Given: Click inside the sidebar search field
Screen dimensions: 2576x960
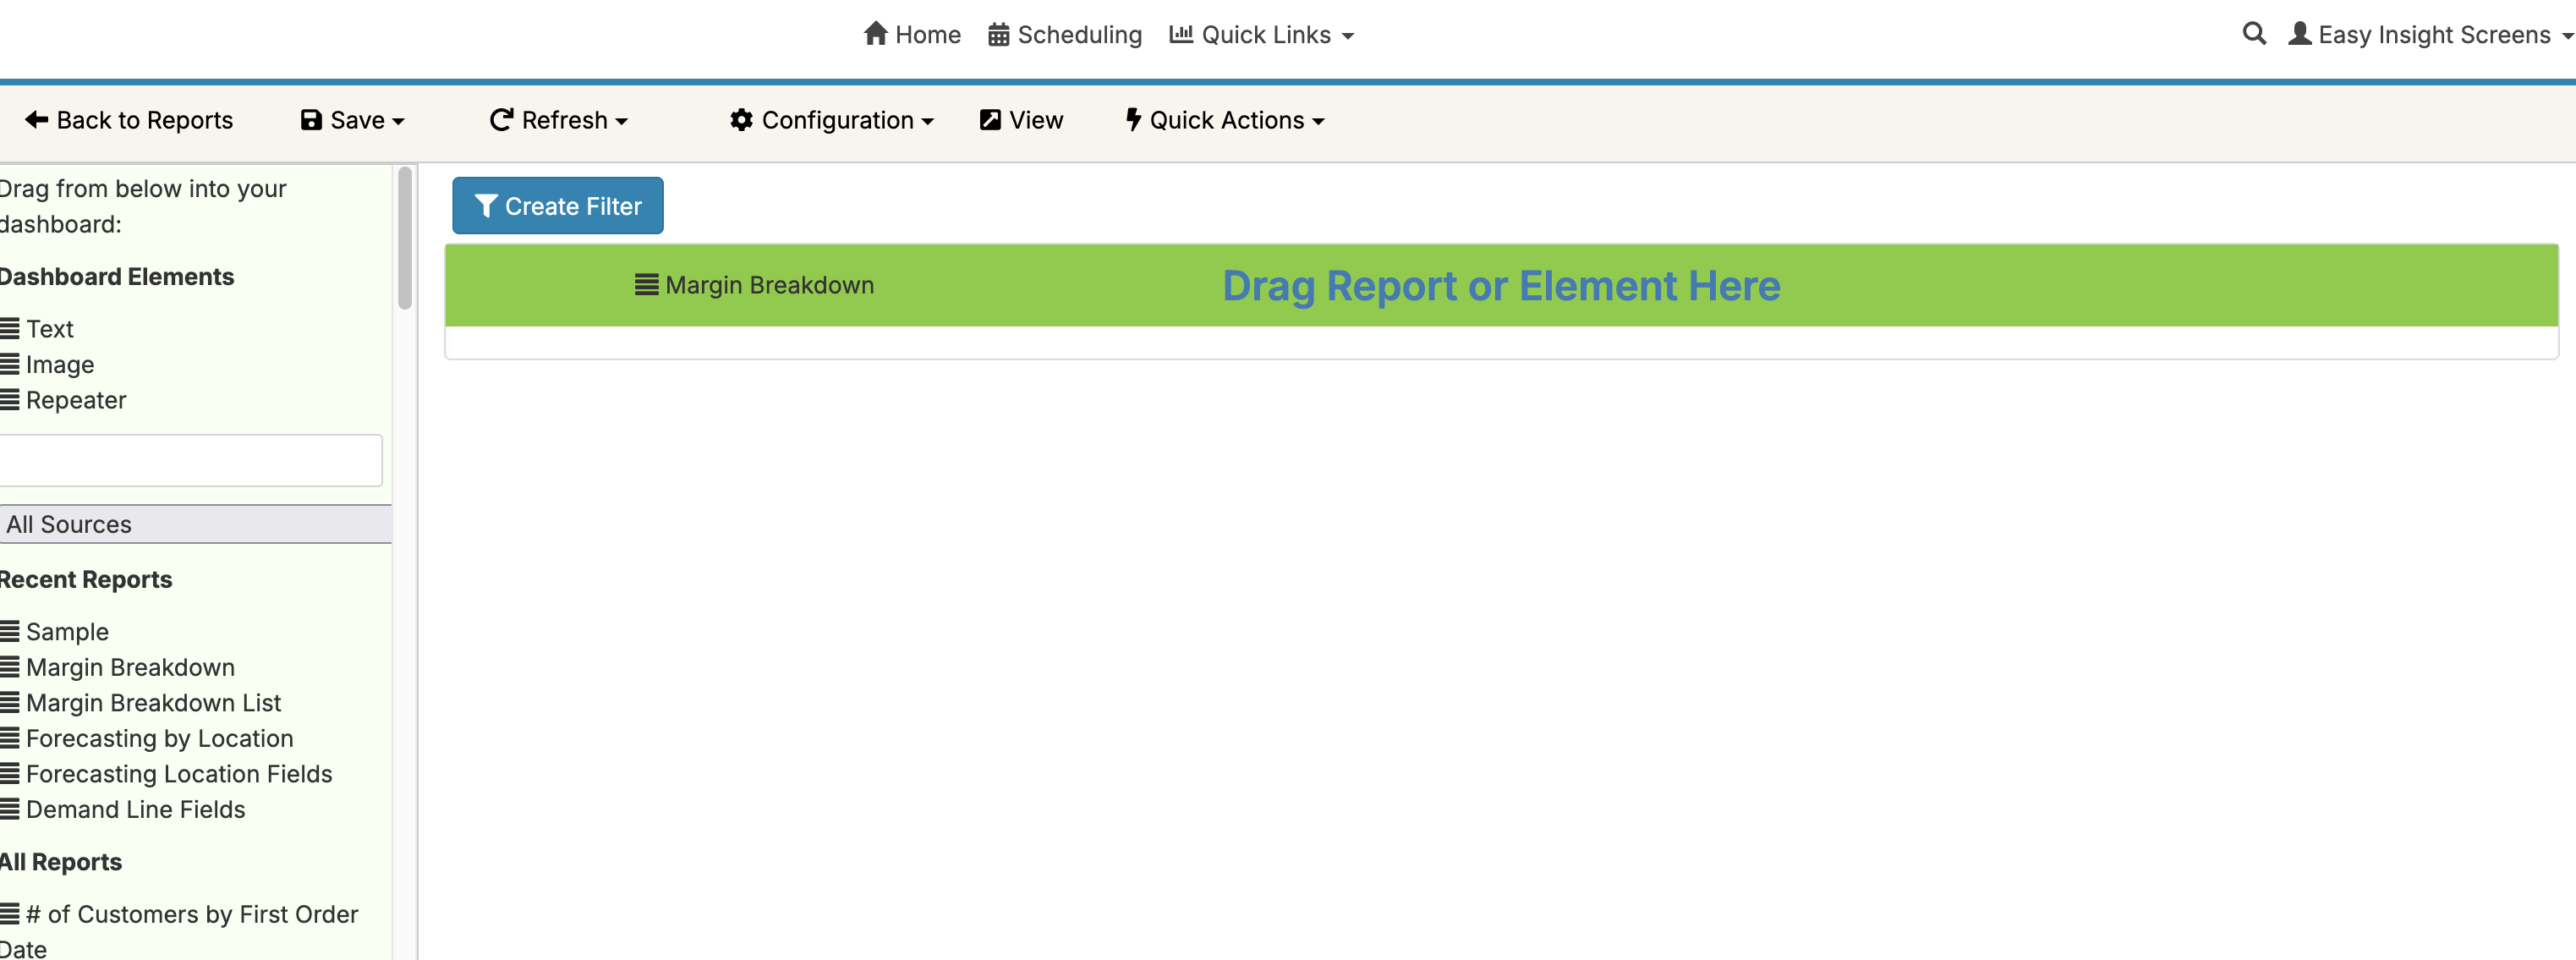Looking at the screenshot, I should point(190,460).
